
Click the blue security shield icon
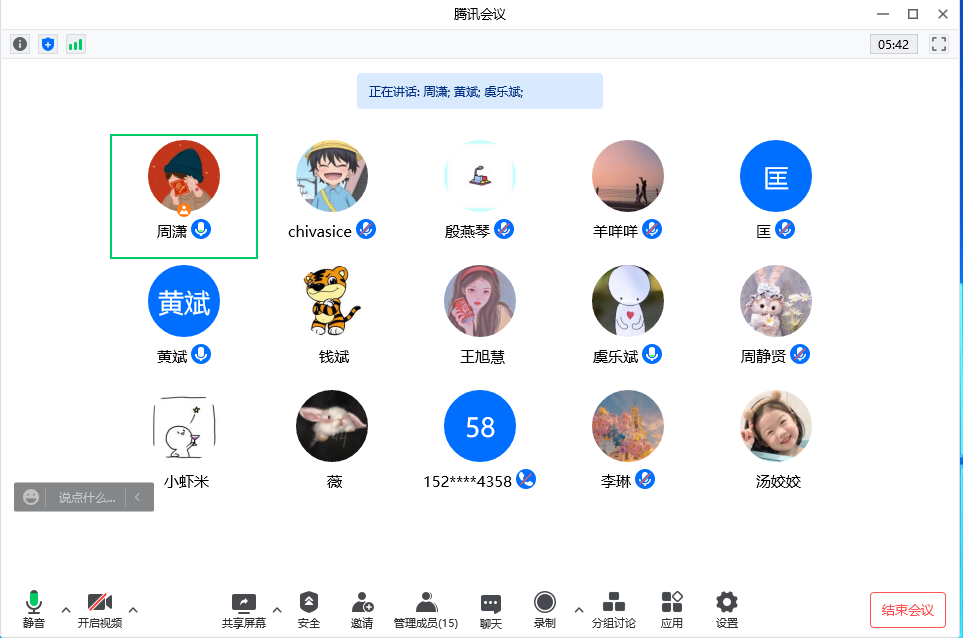[48, 44]
